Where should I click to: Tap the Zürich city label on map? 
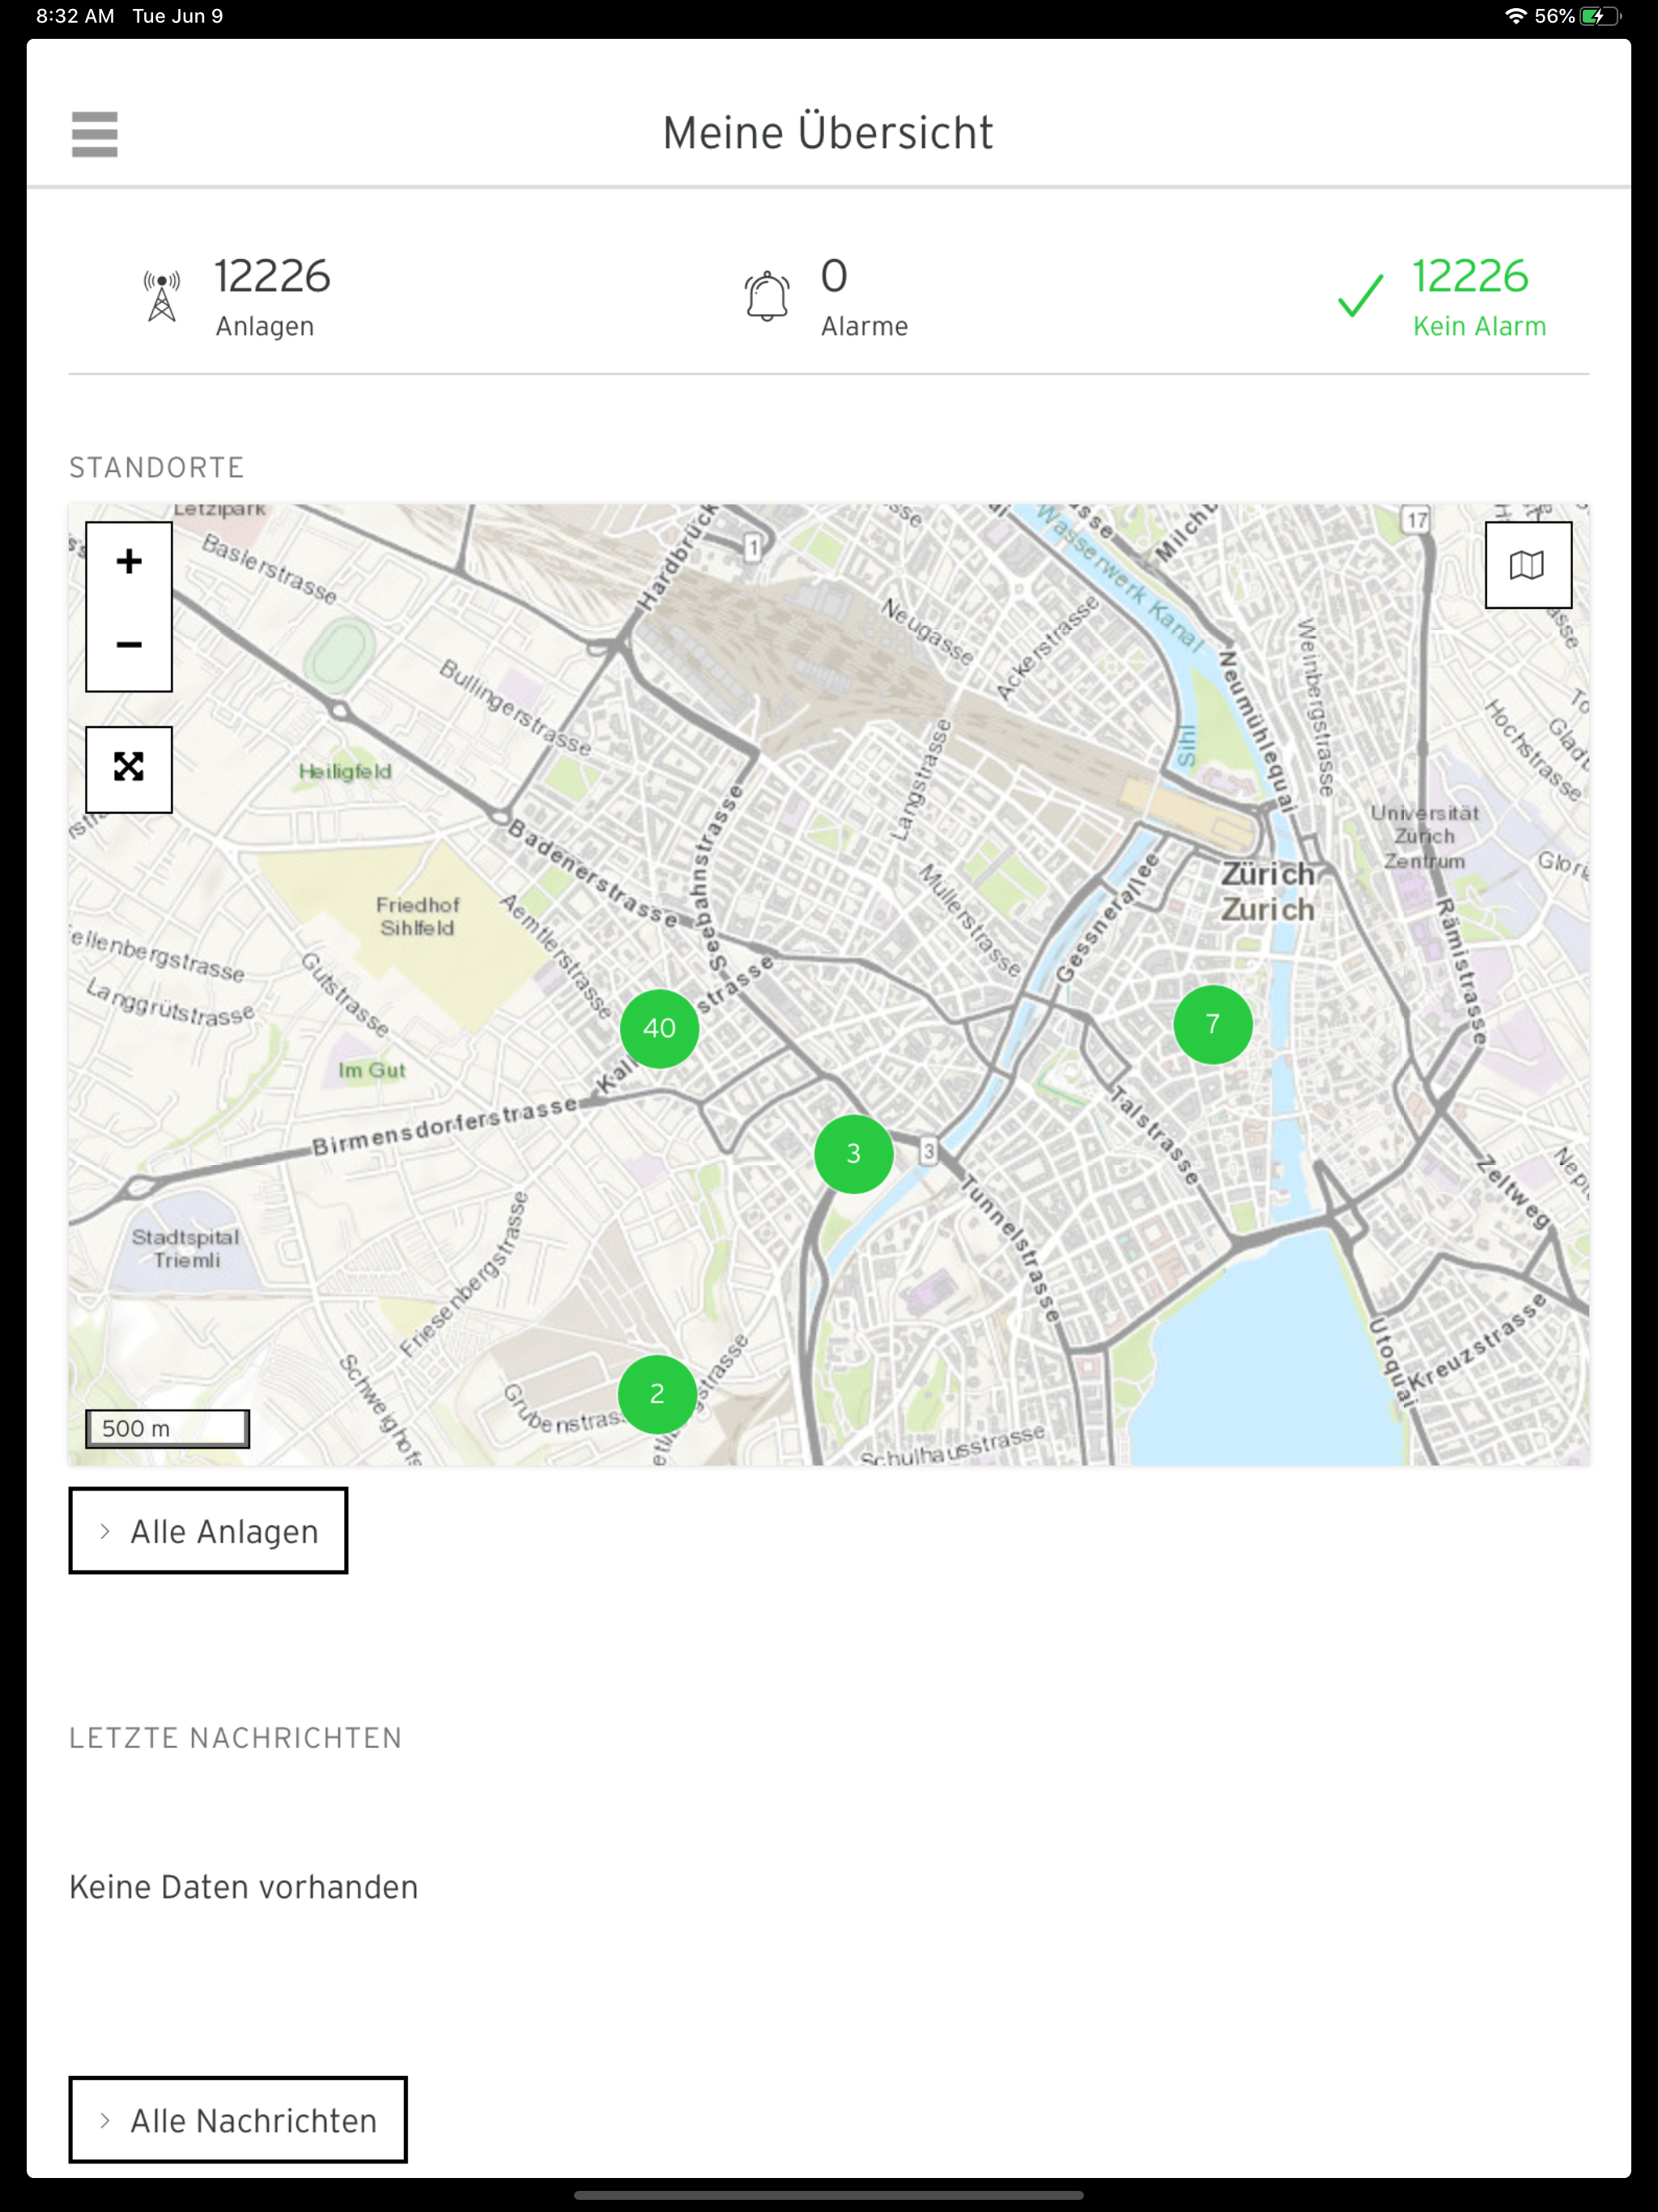pos(1267,892)
